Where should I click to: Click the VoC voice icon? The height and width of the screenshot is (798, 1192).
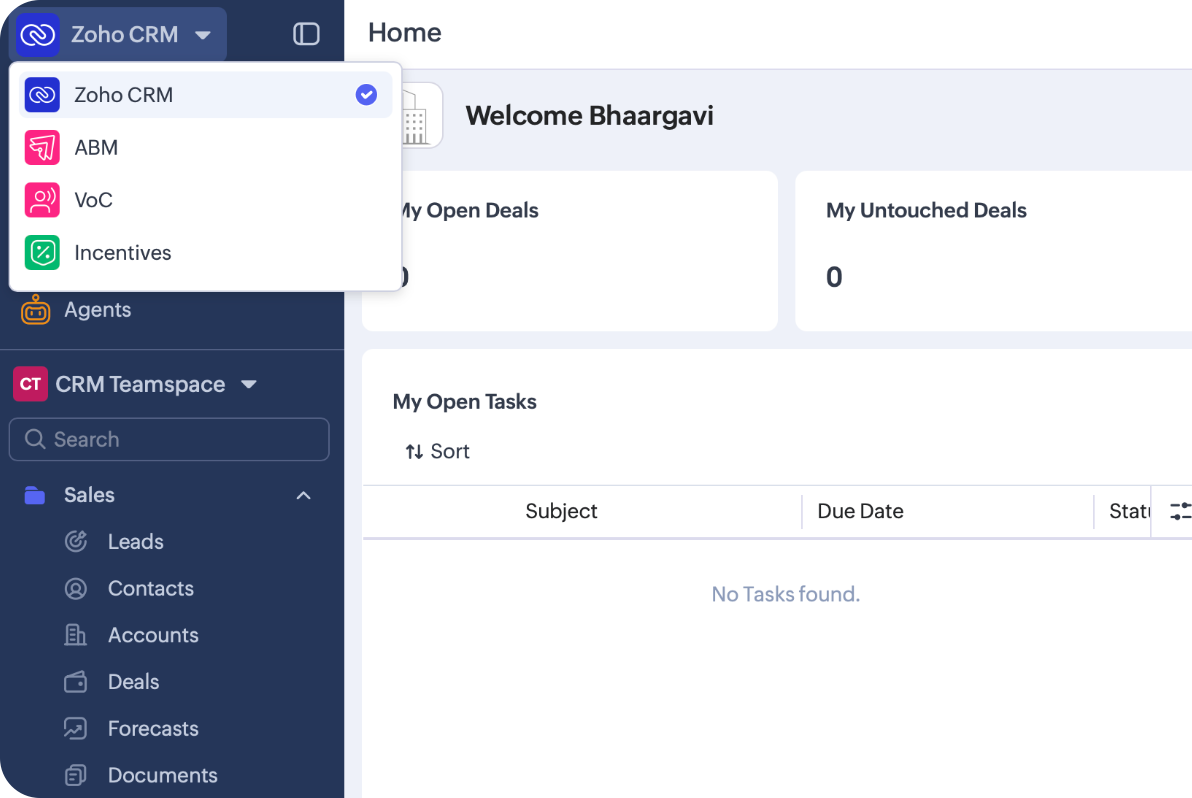pyautogui.click(x=42, y=200)
